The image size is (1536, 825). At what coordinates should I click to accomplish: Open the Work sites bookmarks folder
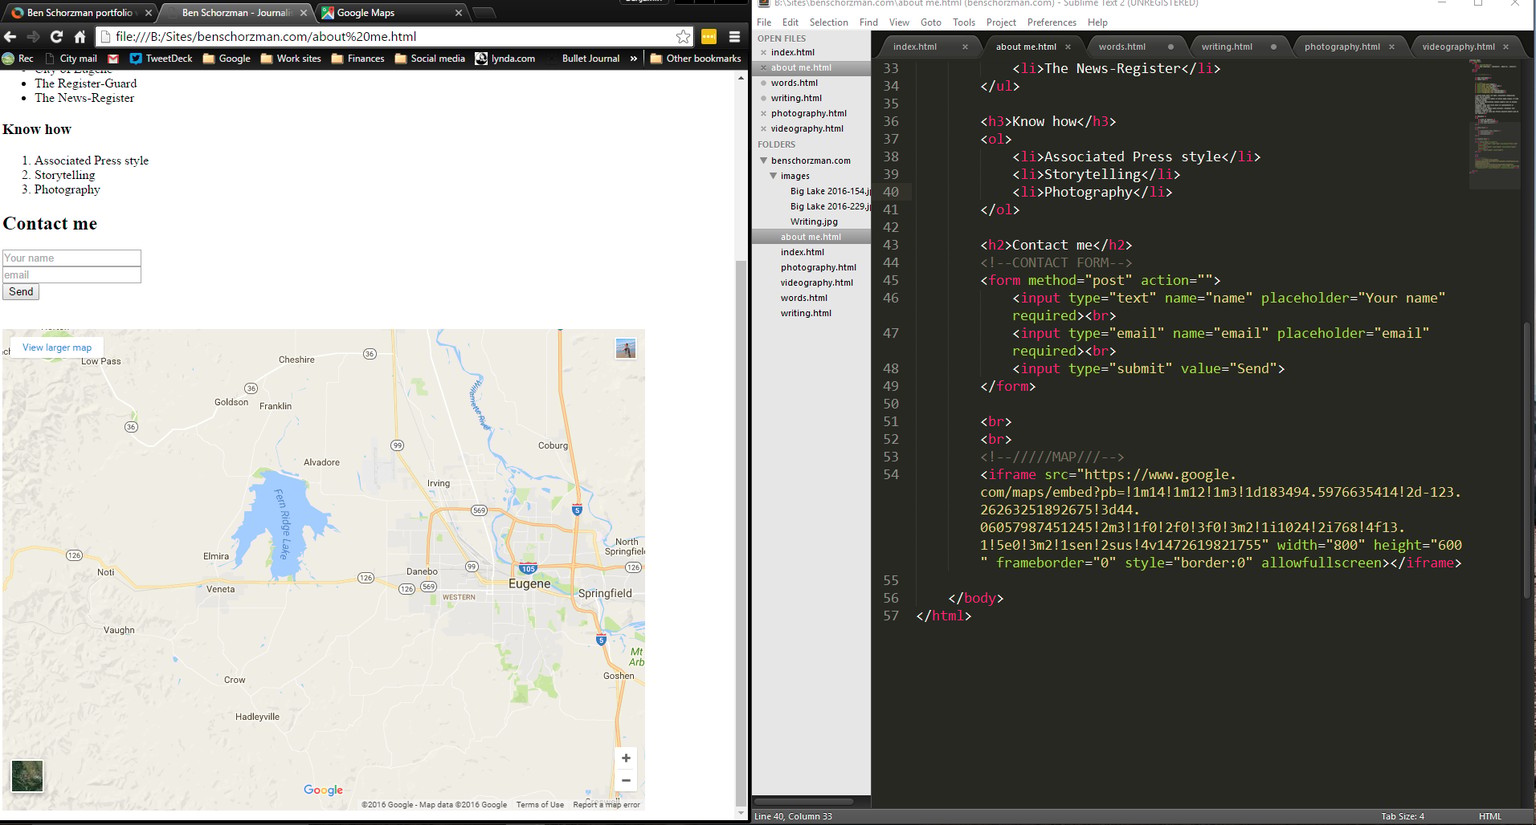pyautogui.click(x=290, y=58)
